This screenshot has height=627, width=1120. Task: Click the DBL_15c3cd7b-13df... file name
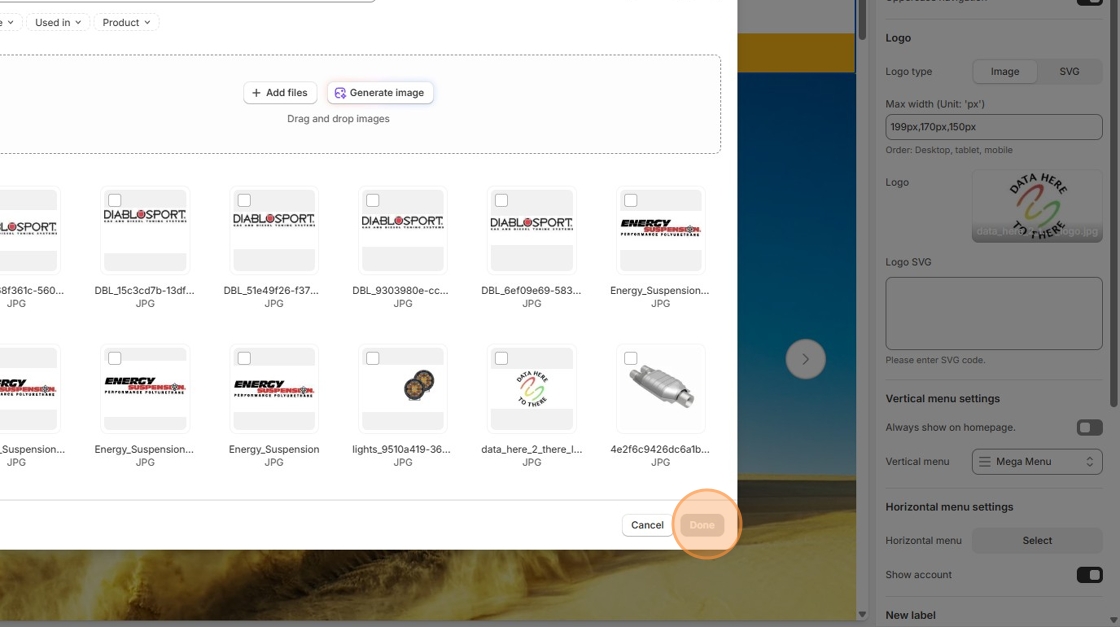(x=144, y=291)
